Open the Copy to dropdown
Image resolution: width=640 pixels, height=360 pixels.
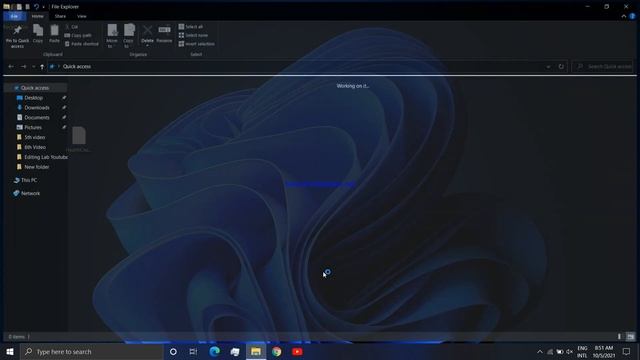[129, 36]
